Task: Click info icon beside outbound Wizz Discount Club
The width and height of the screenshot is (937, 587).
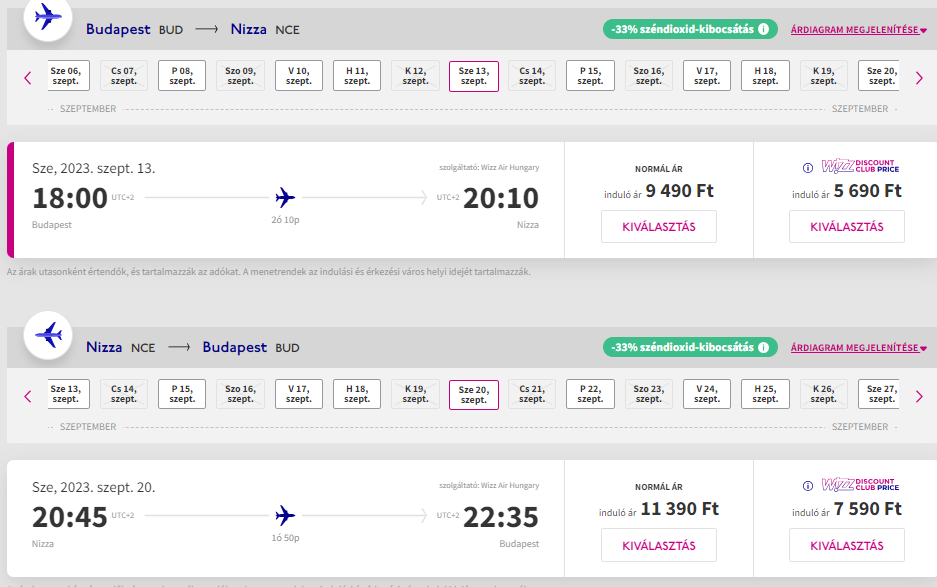Action: click(x=808, y=168)
